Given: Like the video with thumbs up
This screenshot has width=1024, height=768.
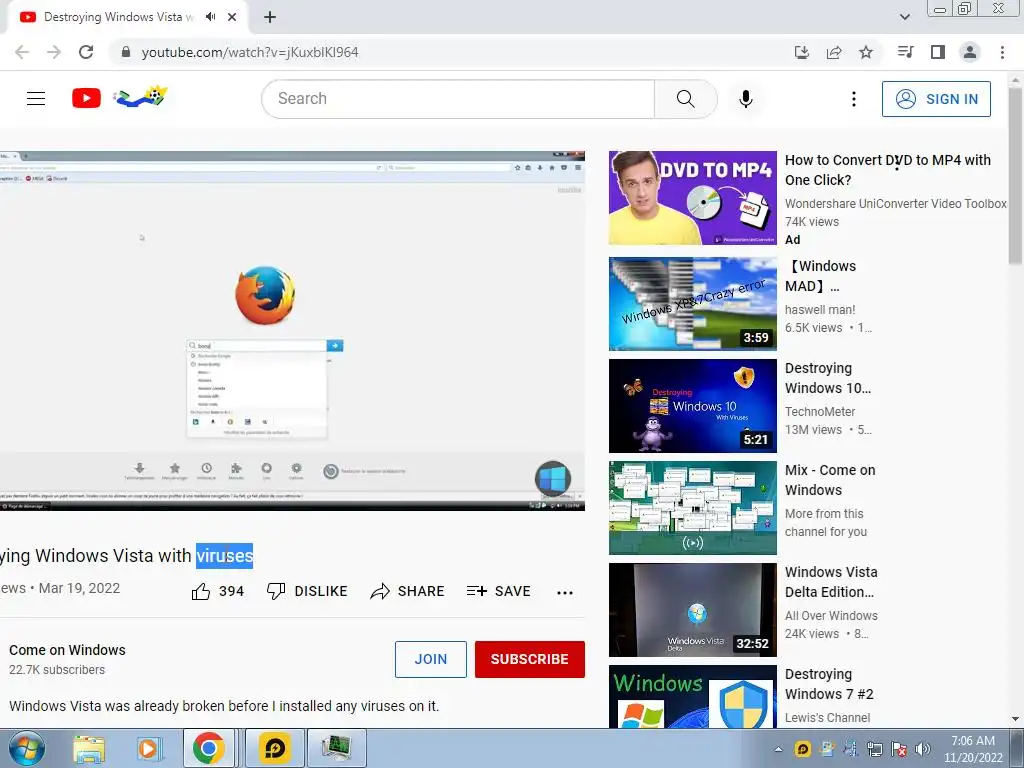Looking at the screenshot, I should tap(201, 592).
